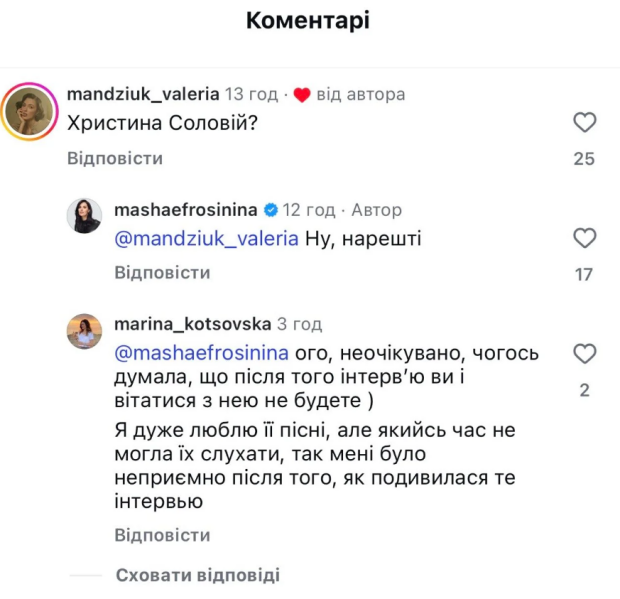Viewport: 620px width, 599px height.
Task: View the 17 likes count on mashaefrosinina's reply
Action: 584,274
